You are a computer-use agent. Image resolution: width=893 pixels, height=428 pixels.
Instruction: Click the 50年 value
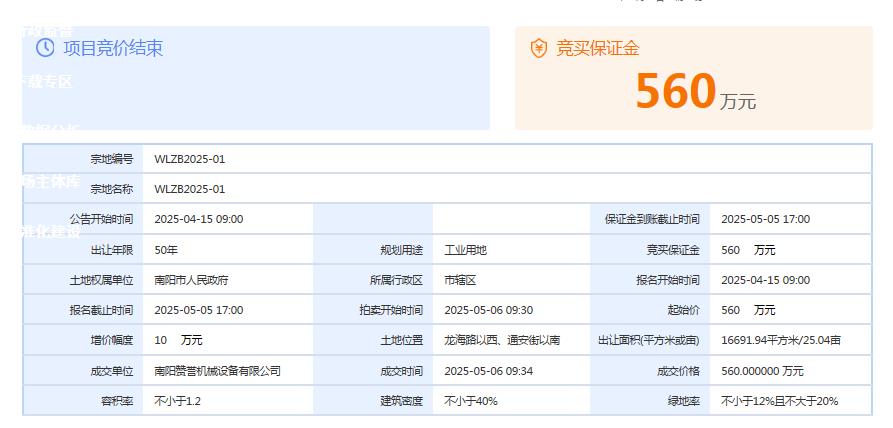pos(166,250)
